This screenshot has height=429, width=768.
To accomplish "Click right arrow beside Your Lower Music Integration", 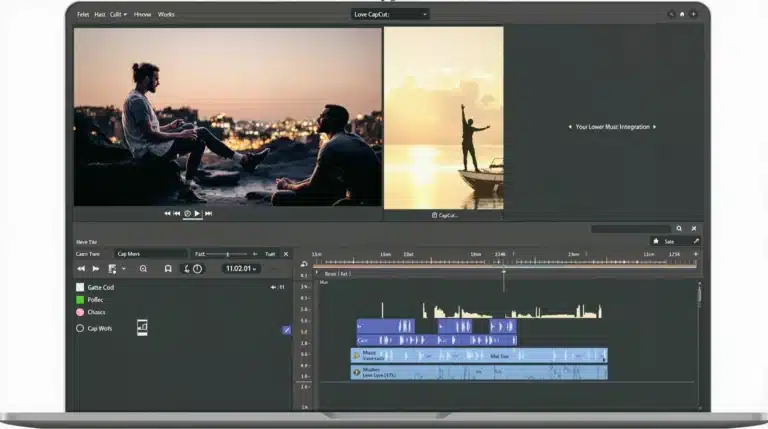I will (654, 127).
